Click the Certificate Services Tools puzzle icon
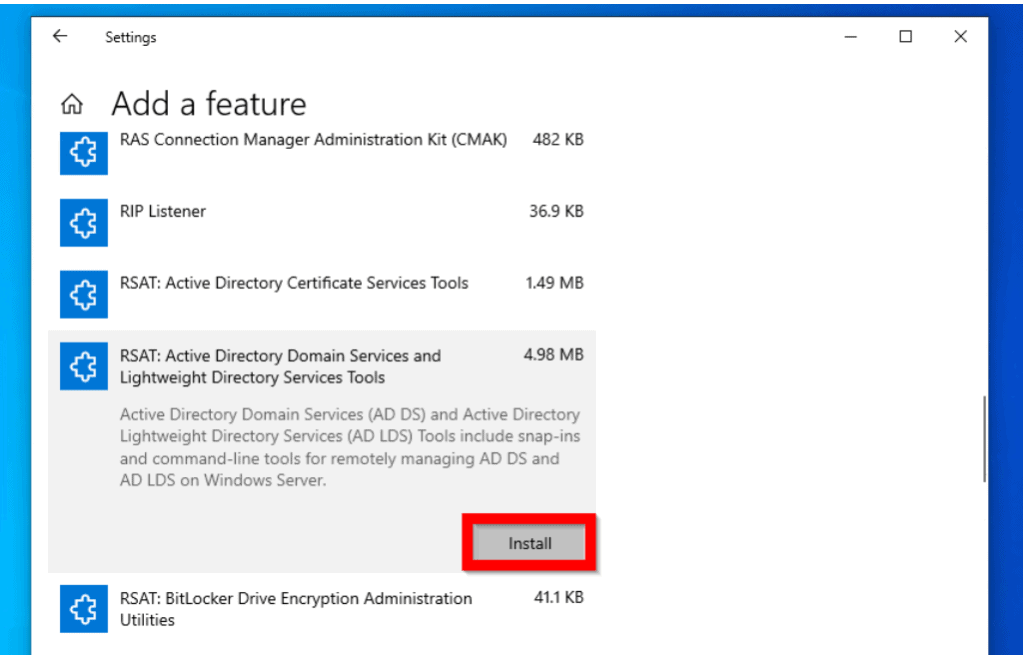The image size is (1024, 655). pyautogui.click(x=83, y=295)
